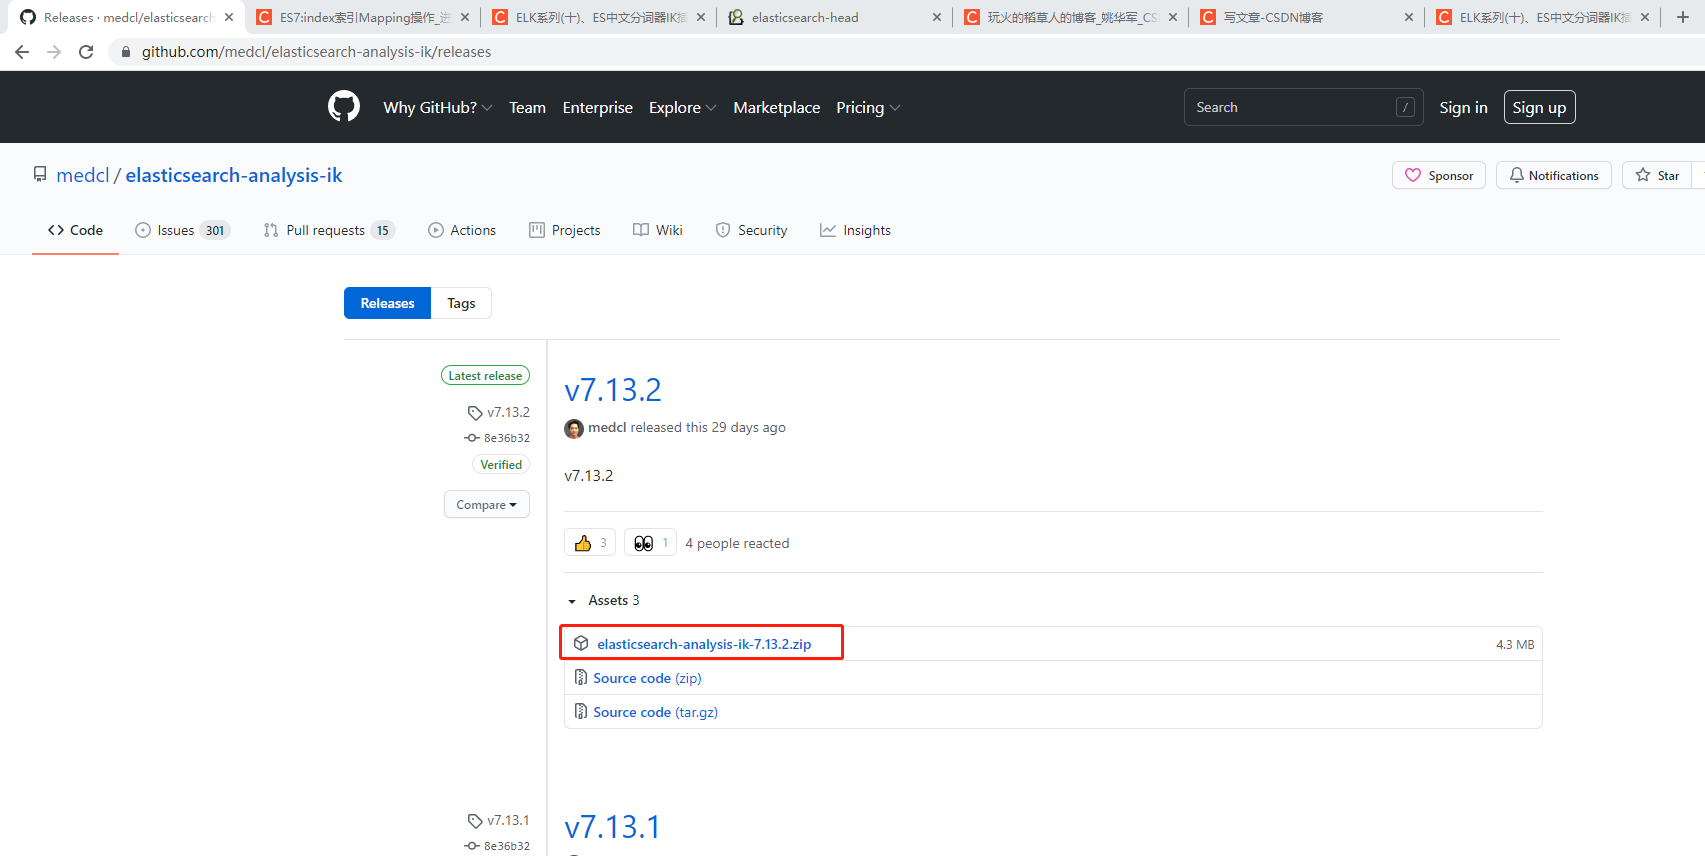Close the 写文章-CSDN博客 tab
Screen dimensions: 1705x856
coord(1408,17)
